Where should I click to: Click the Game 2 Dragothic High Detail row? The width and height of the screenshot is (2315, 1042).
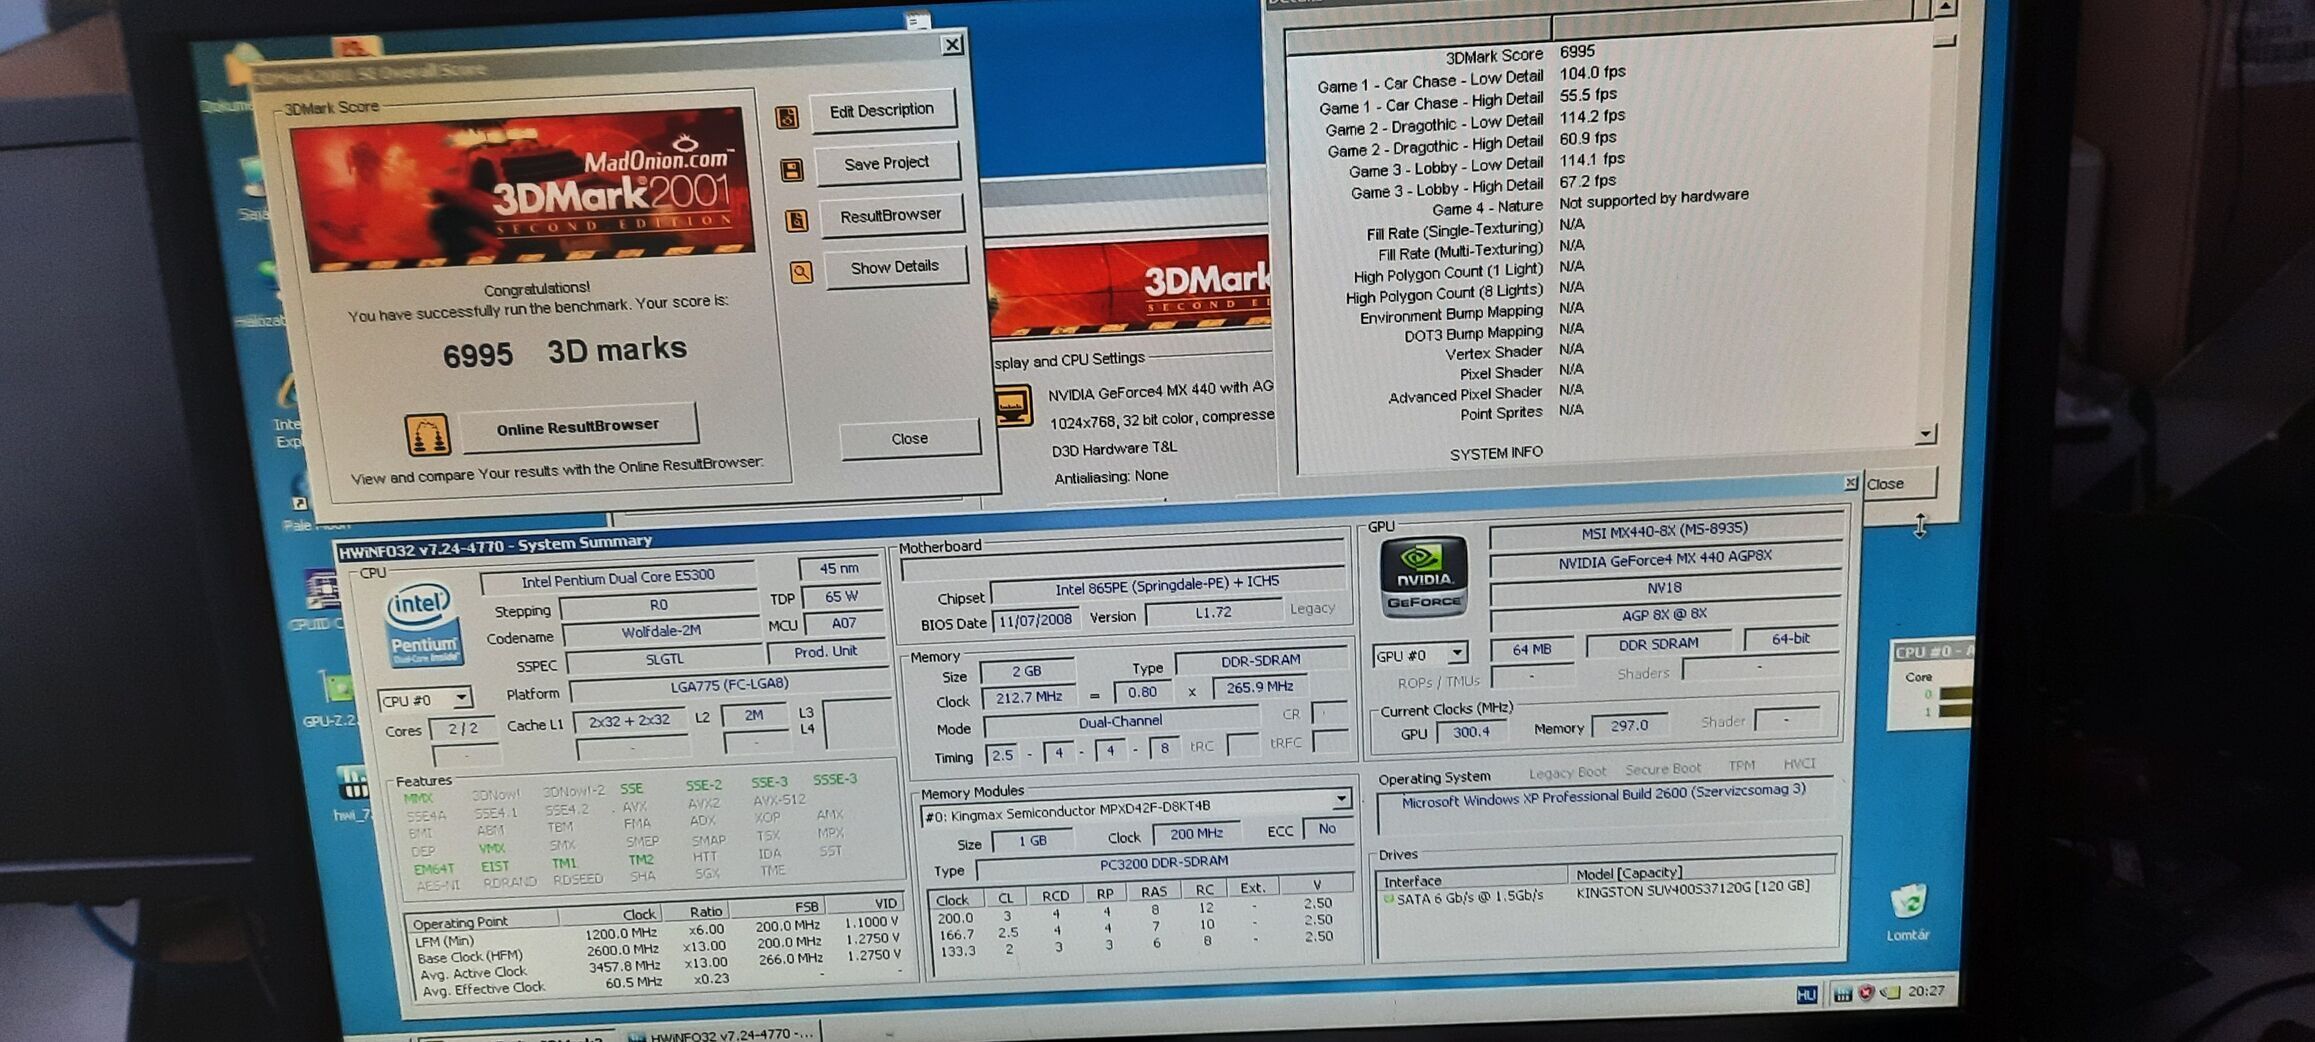pos(1471,144)
